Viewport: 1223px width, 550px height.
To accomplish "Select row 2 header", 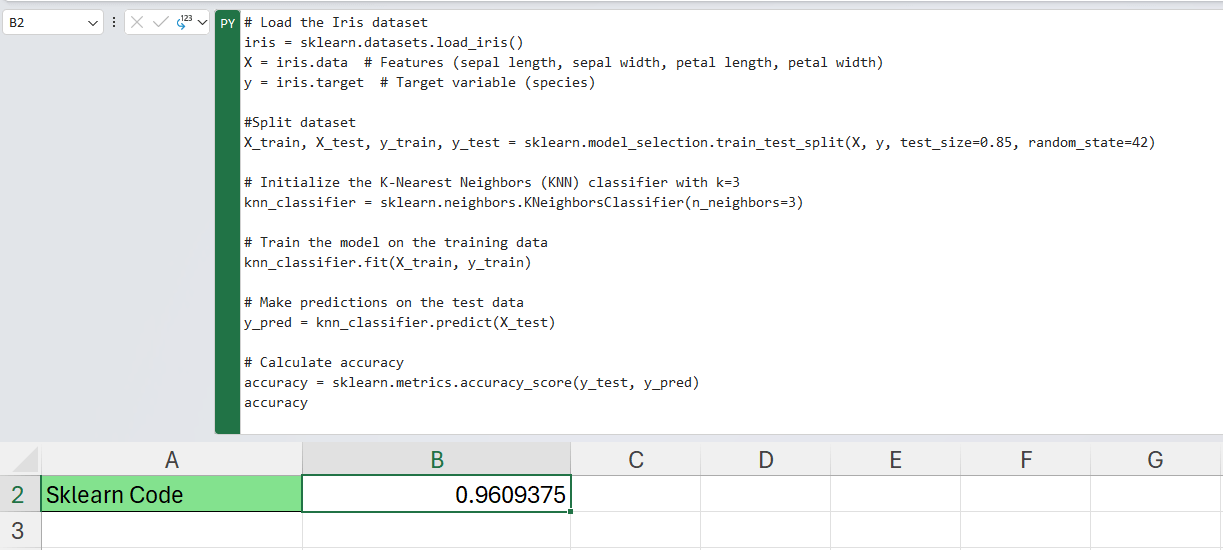I will click(x=20, y=494).
